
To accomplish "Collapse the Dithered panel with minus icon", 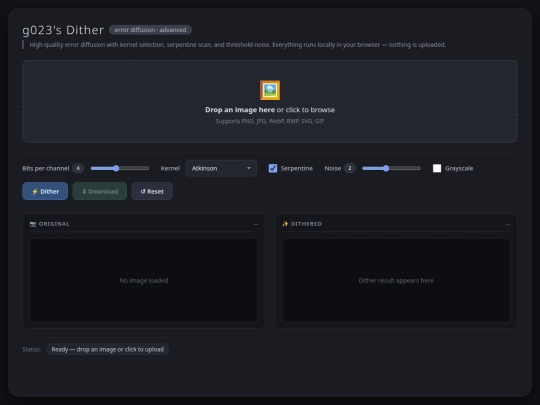I will (508, 224).
